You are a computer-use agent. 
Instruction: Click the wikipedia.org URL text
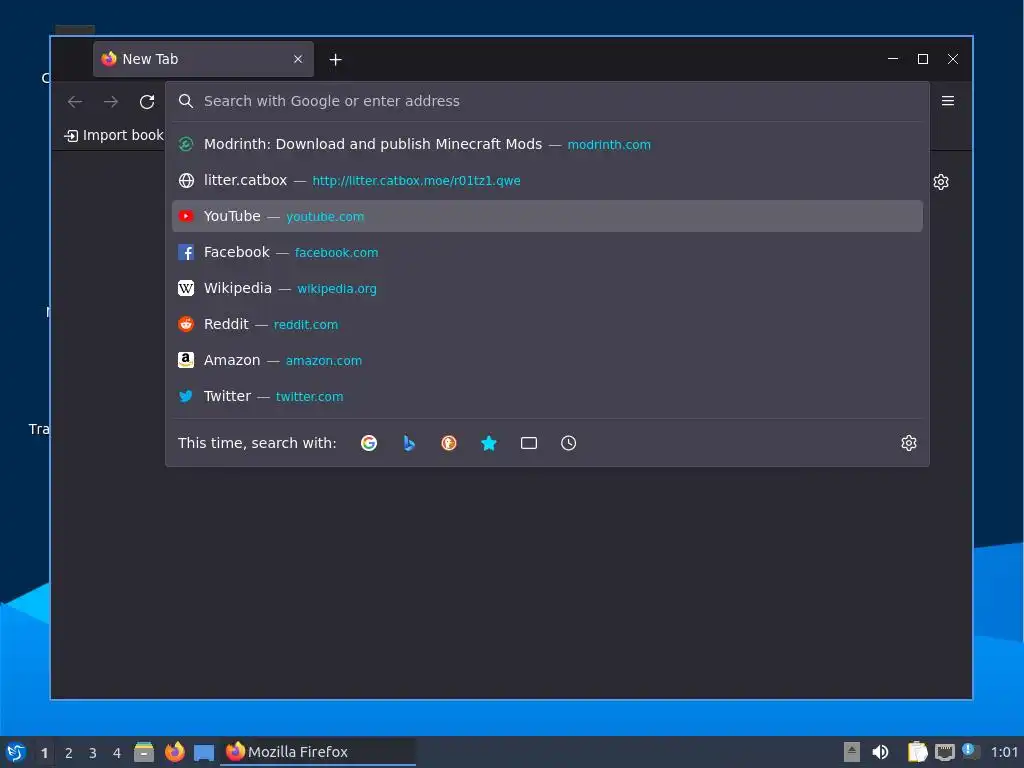pos(336,289)
